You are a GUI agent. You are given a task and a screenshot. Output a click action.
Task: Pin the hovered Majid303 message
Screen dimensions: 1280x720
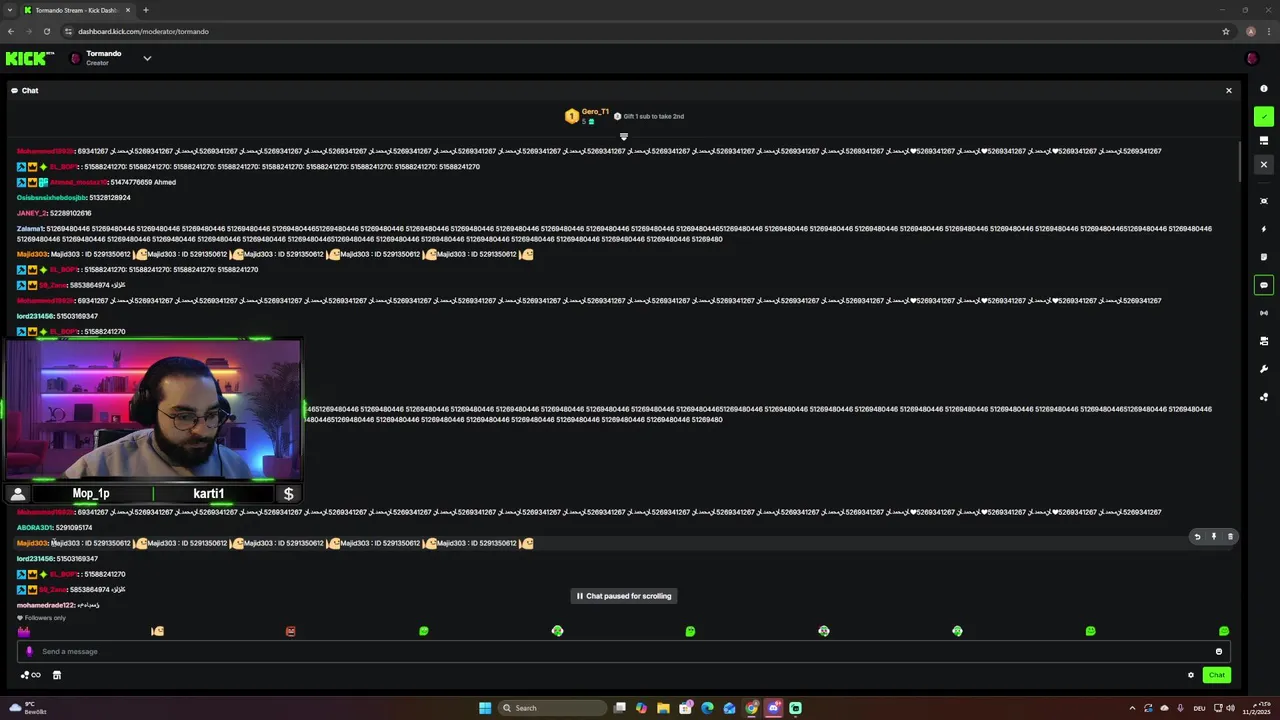tap(1214, 537)
